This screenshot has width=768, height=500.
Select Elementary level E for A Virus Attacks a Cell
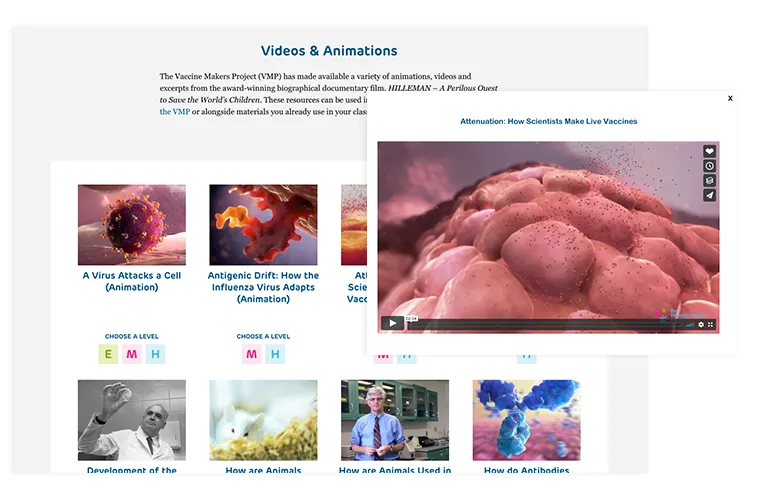click(x=108, y=354)
